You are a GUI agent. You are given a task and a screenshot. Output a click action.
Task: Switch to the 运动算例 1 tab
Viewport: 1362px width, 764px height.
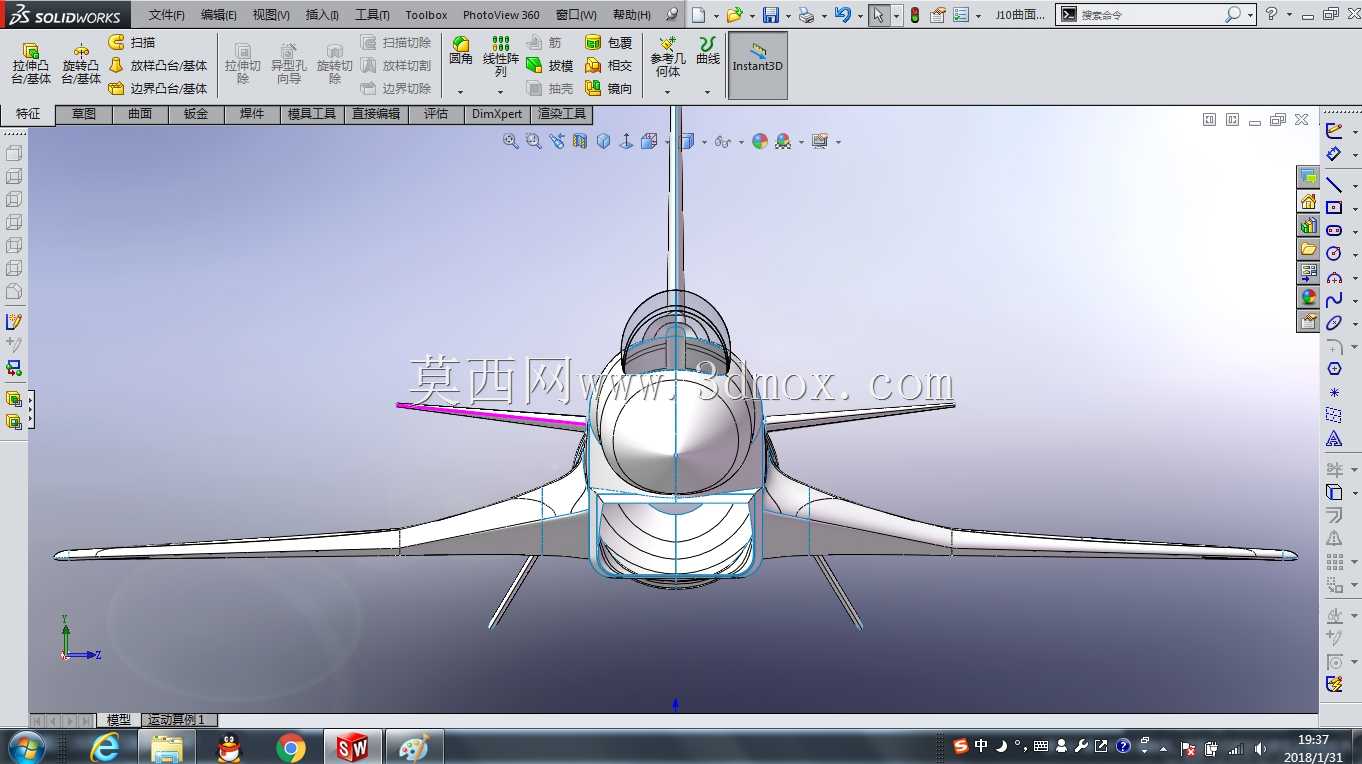(x=178, y=720)
